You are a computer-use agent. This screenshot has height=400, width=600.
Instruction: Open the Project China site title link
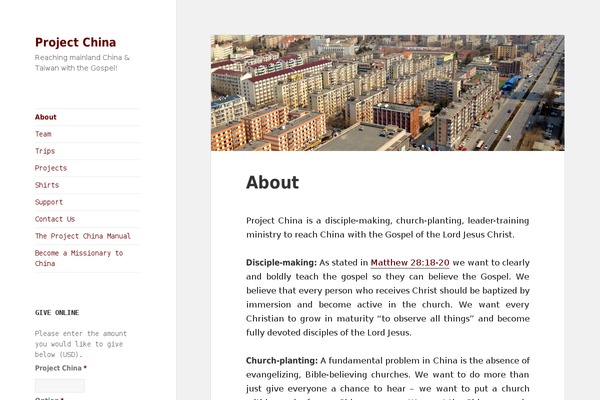tap(75, 42)
